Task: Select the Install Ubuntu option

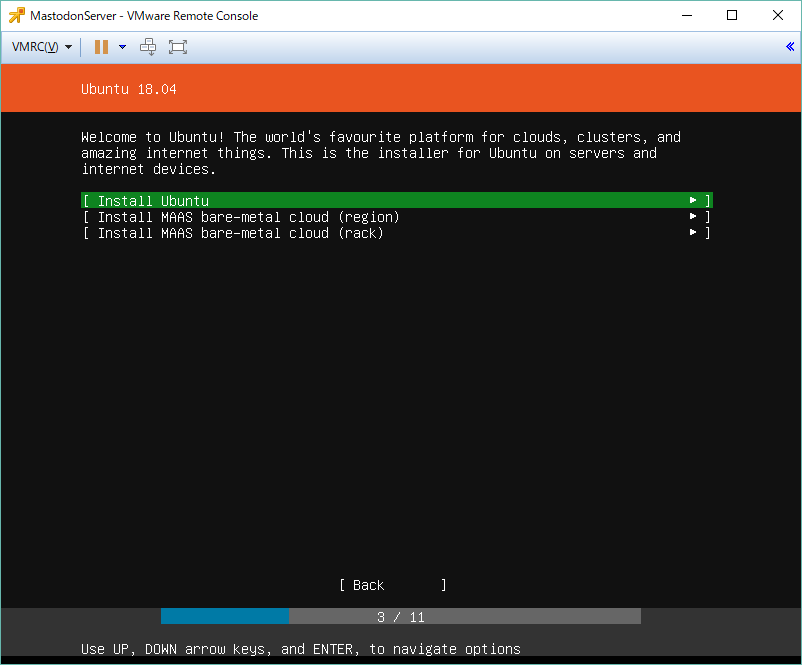Action: (x=153, y=201)
